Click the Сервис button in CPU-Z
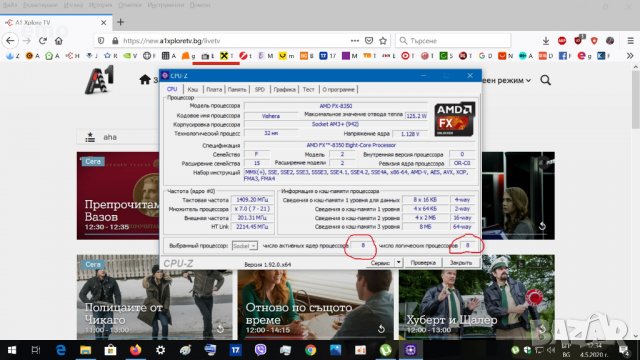The image size is (640, 360). (380, 263)
